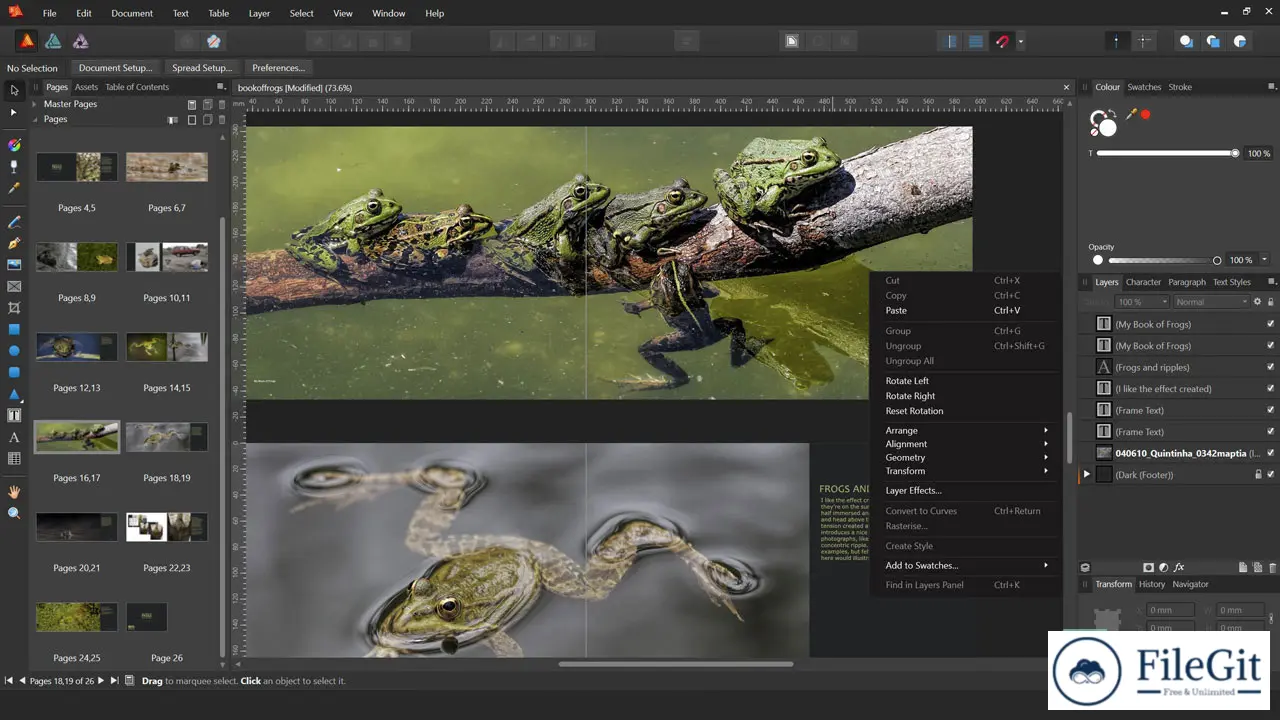Select the Artistic Text tool

14,437
